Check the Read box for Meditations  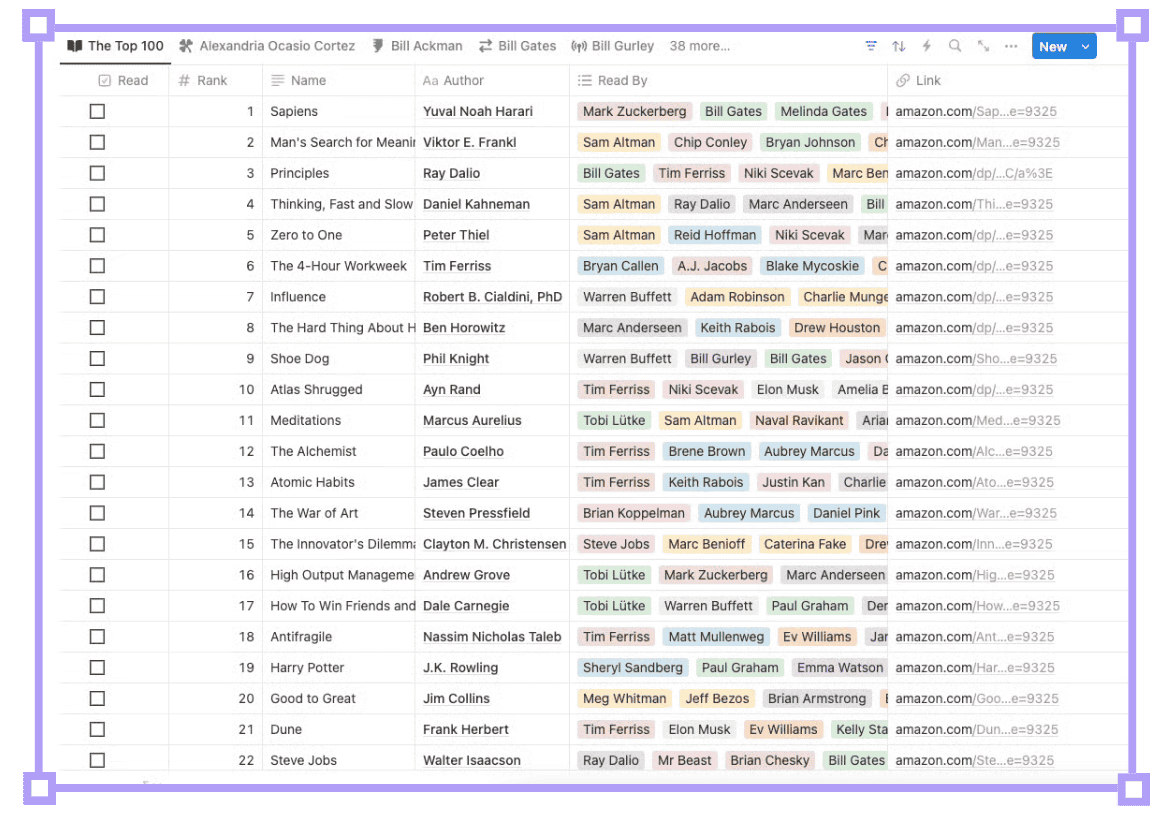pyautogui.click(x=97, y=421)
